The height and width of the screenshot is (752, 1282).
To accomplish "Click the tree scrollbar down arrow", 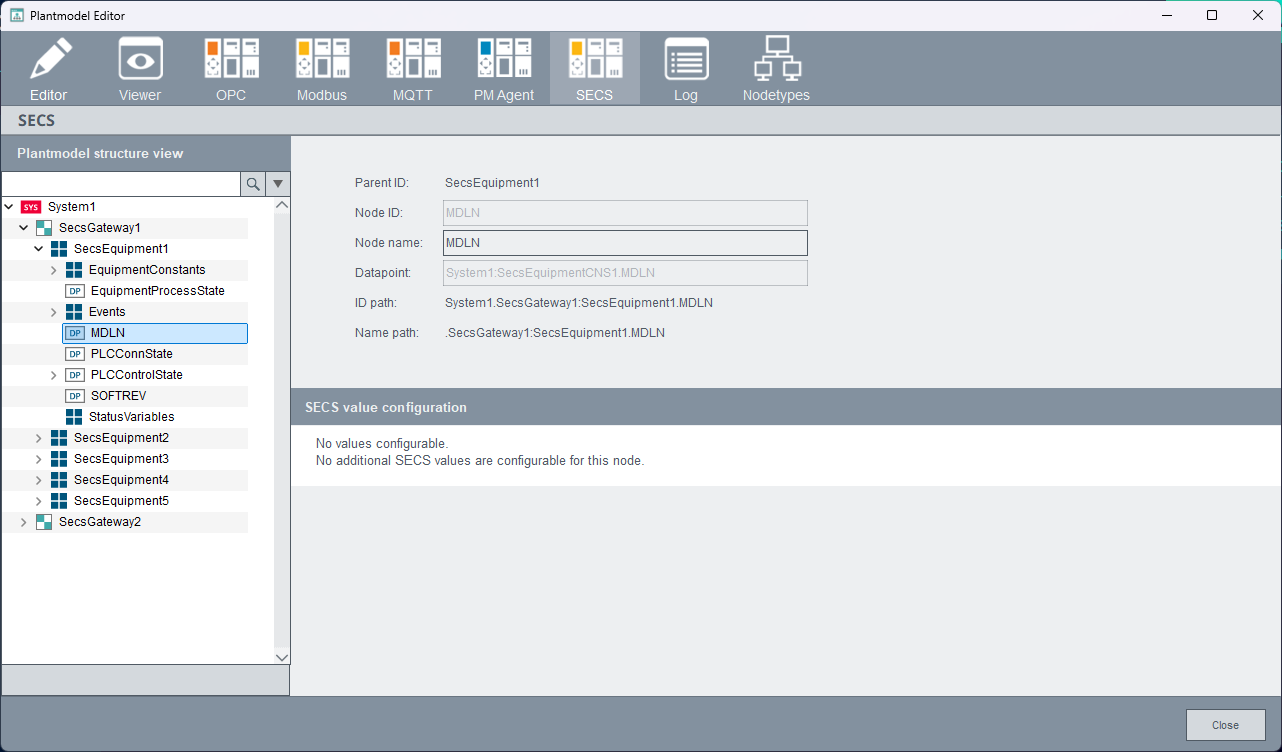I will pyautogui.click(x=282, y=657).
